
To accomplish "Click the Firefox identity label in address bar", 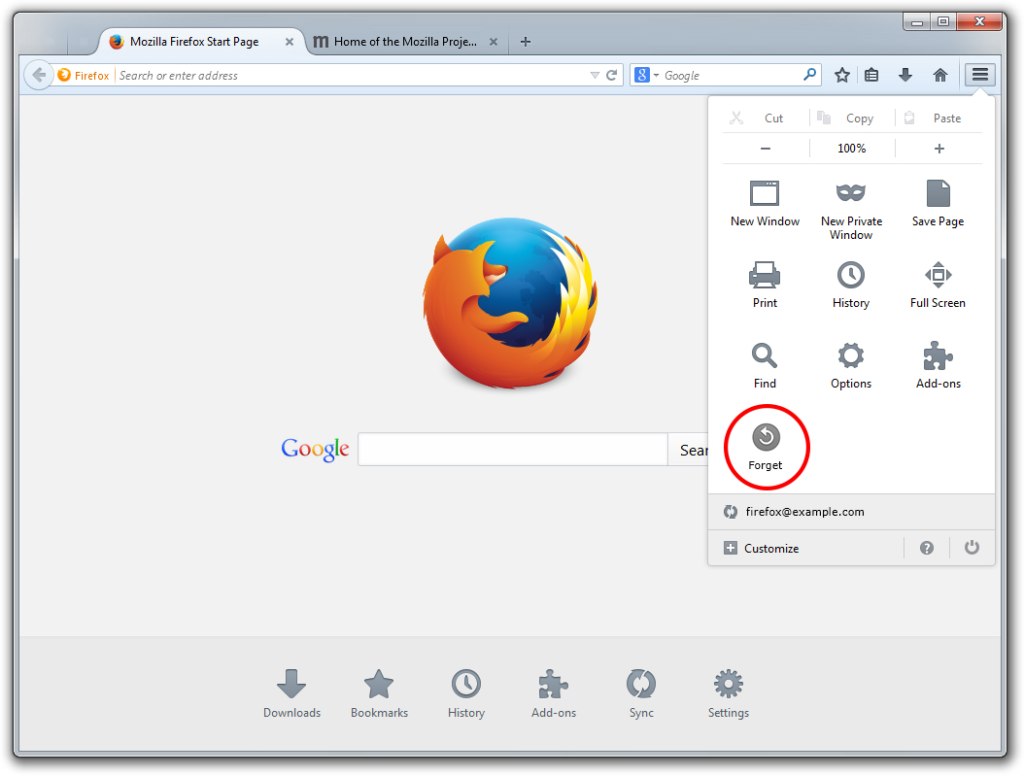I will (x=84, y=75).
